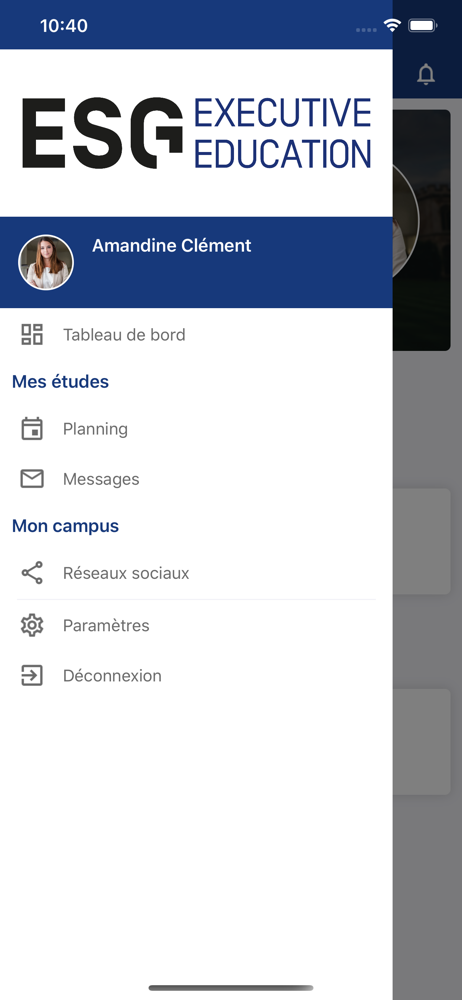Open the Planning calendar icon
Viewport: 462px width, 1000px height.
click(x=32, y=429)
